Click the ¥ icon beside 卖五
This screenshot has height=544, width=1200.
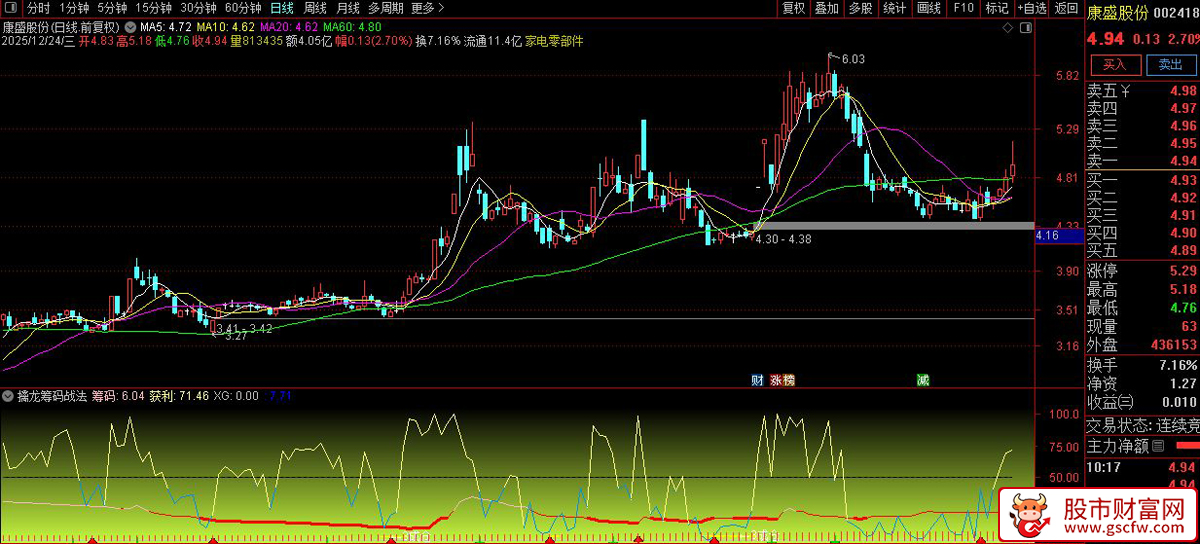[x=1126, y=92]
